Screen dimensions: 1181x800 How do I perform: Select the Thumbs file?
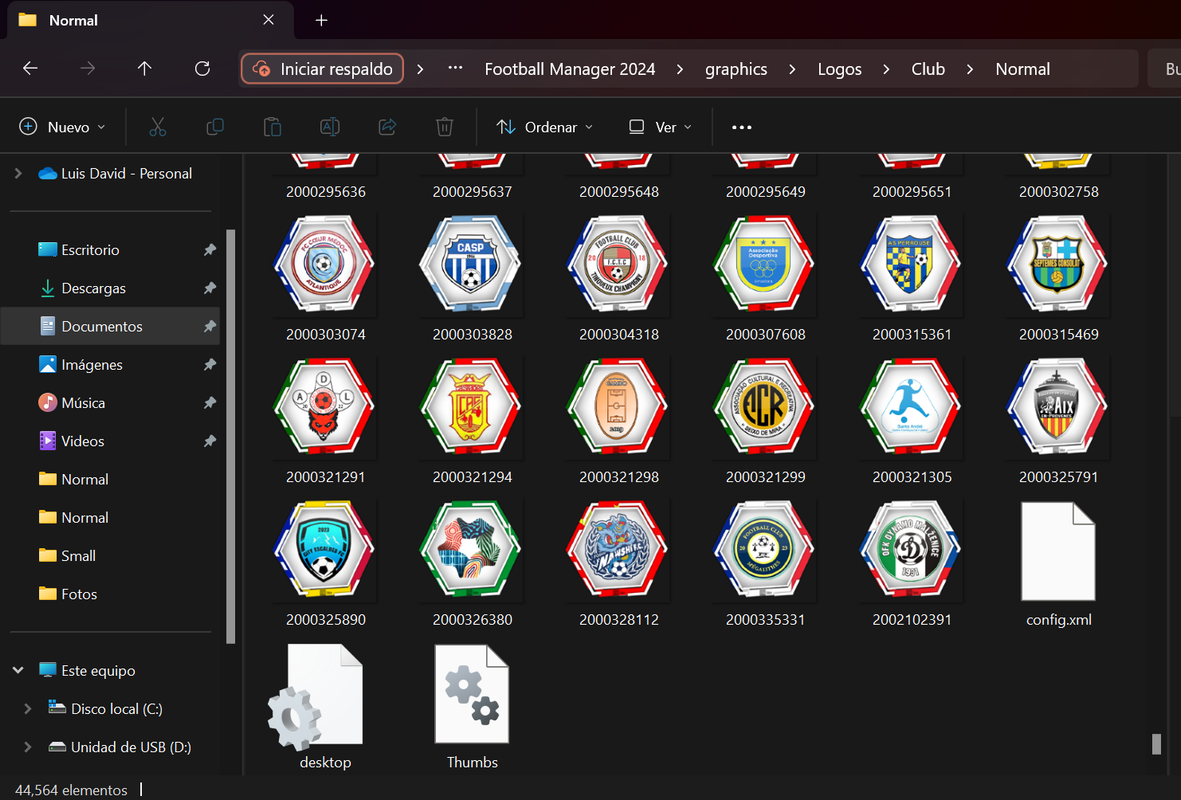click(472, 706)
